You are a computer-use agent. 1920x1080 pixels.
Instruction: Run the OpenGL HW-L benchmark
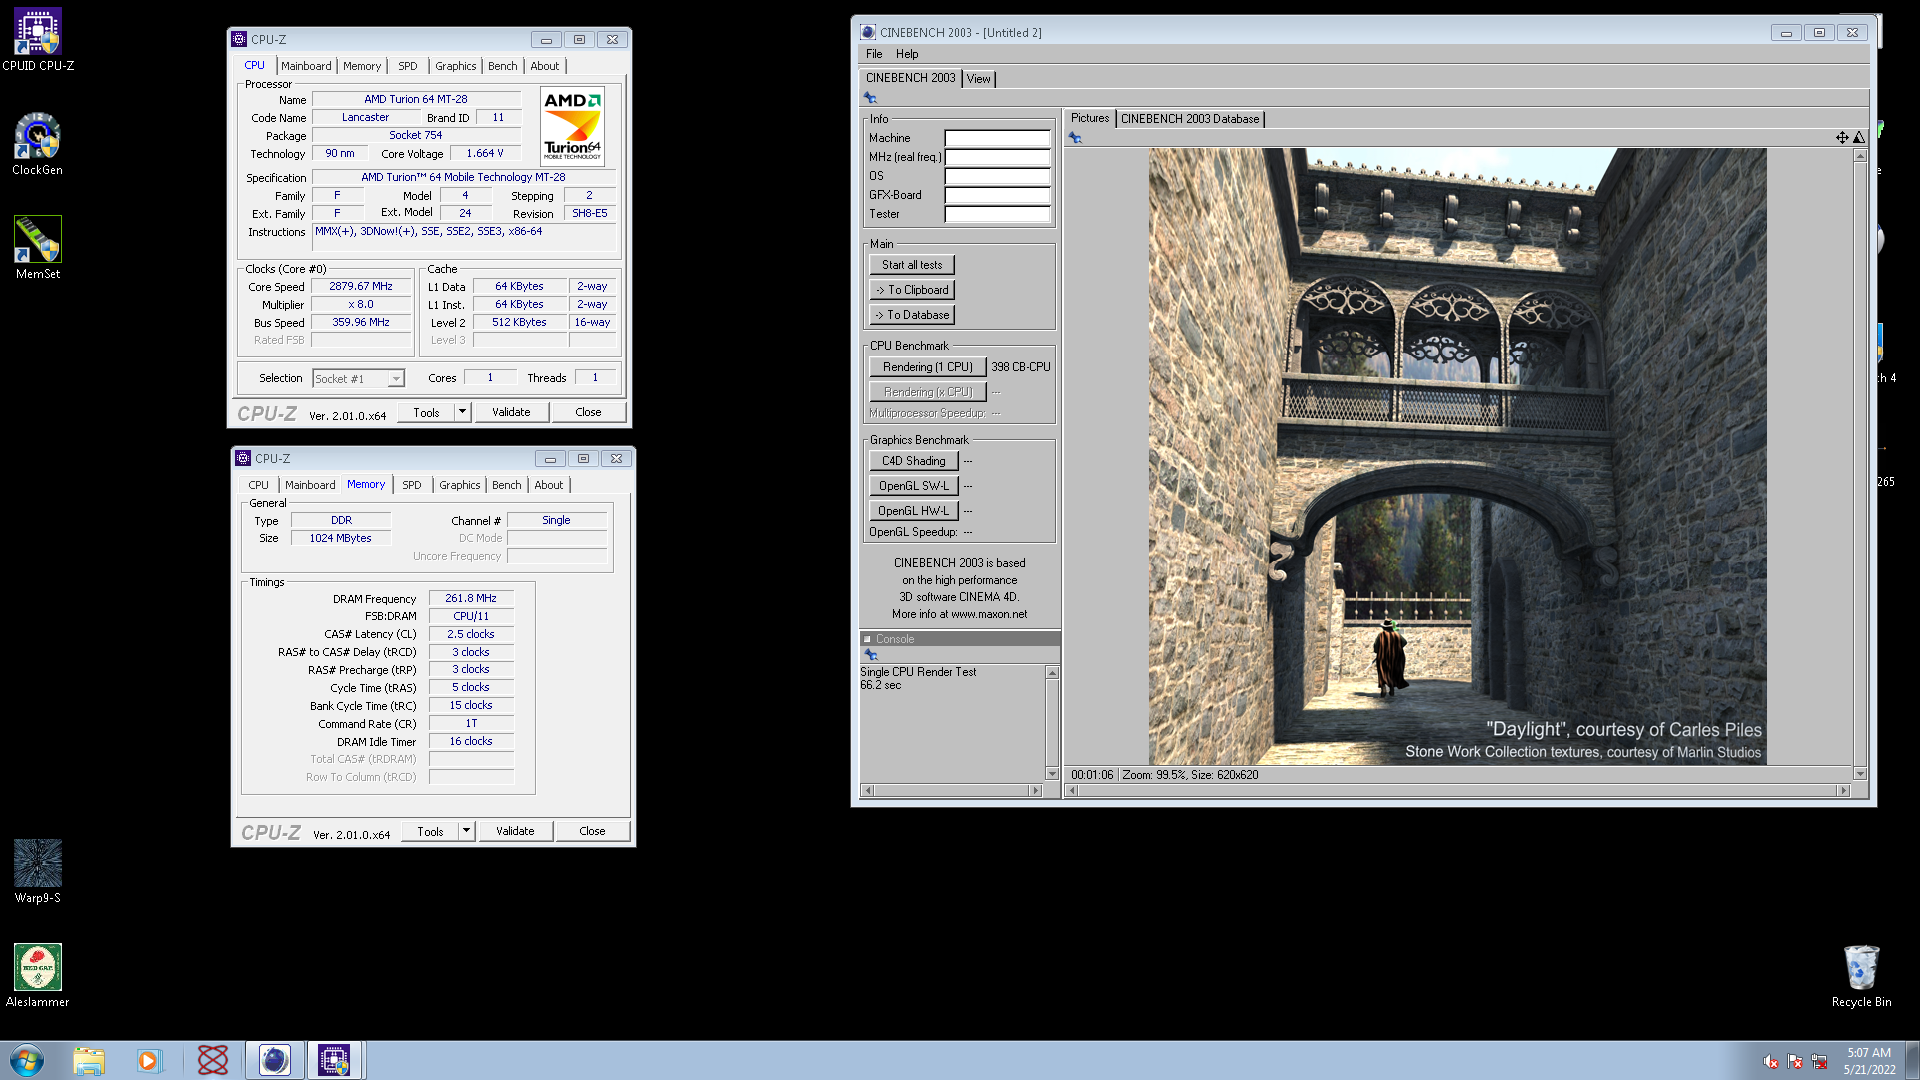[x=914, y=511]
